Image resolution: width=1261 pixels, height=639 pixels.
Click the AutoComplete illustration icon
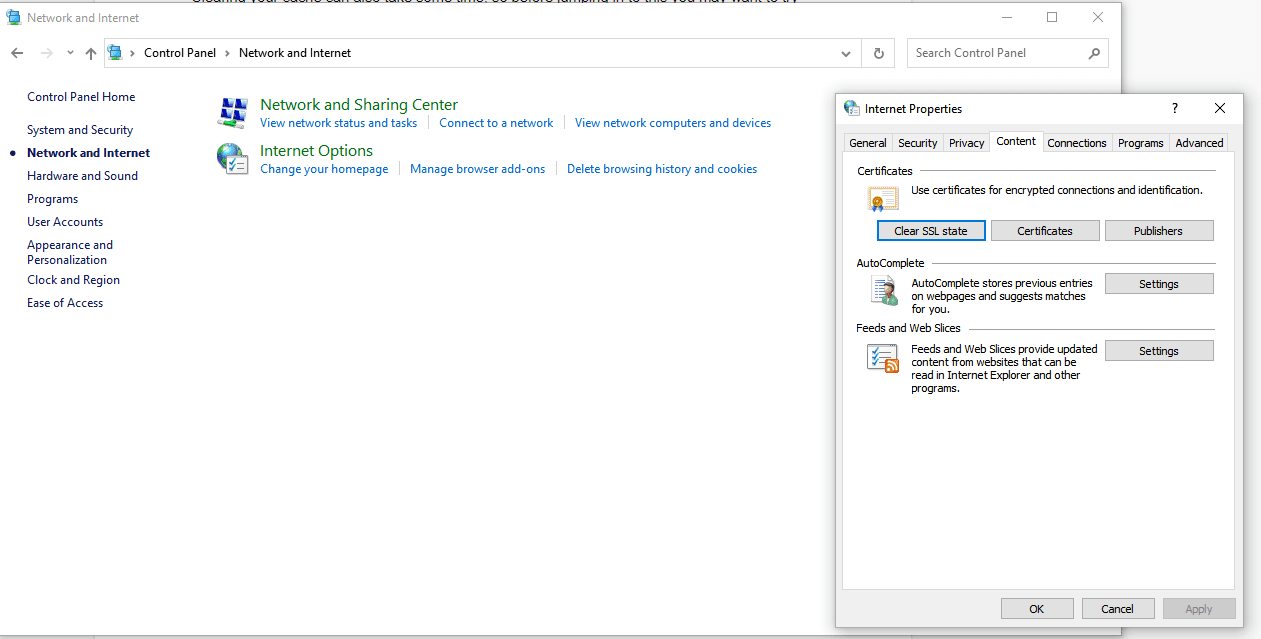pos(883,289)
